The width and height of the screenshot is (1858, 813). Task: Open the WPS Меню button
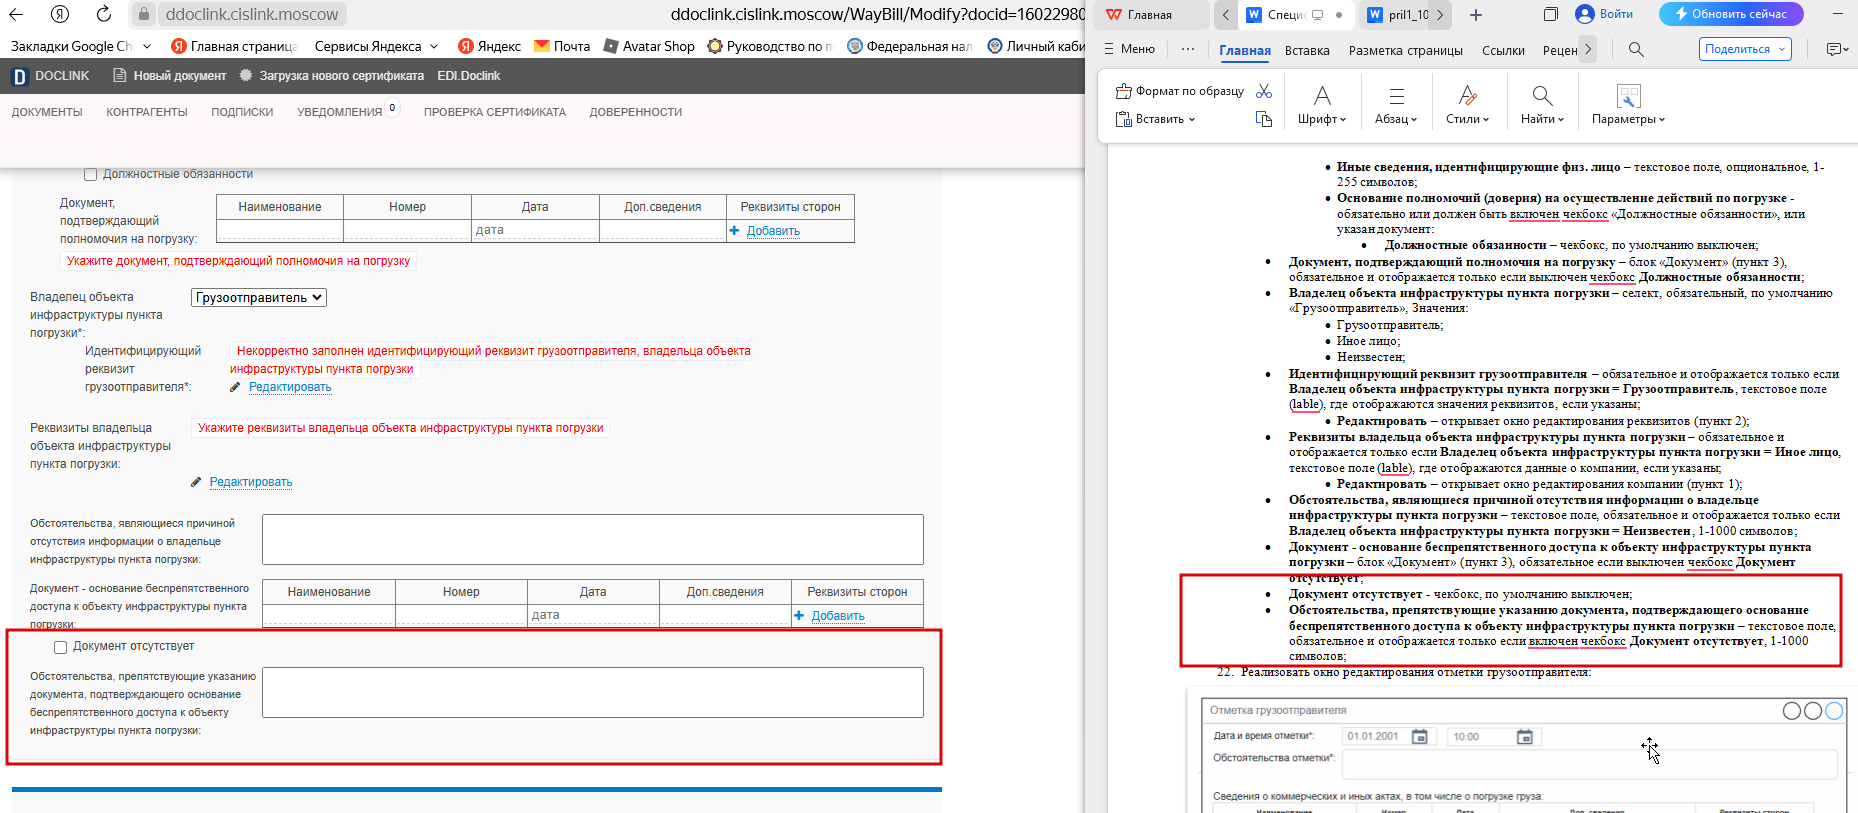[x=1129, y=49]
